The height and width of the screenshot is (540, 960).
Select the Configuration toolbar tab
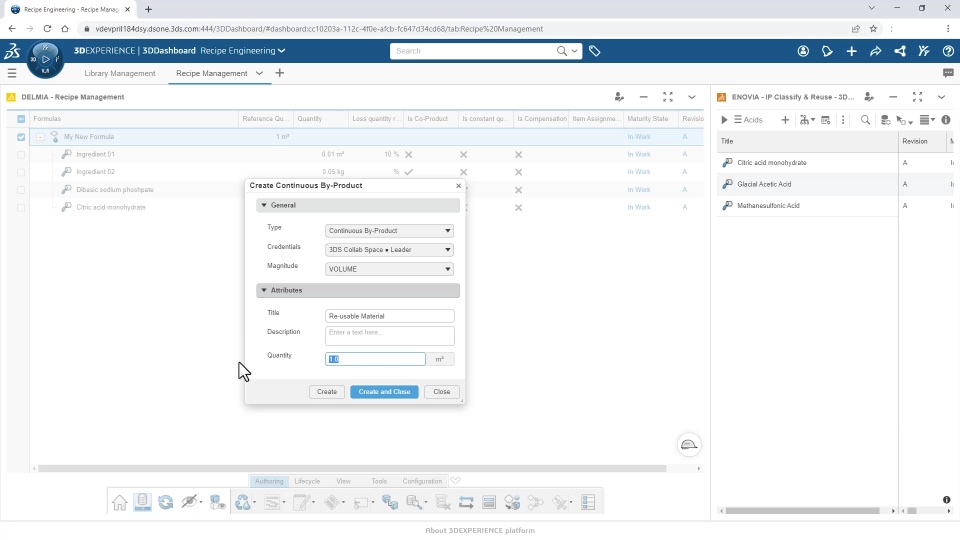tap(422, 481)
